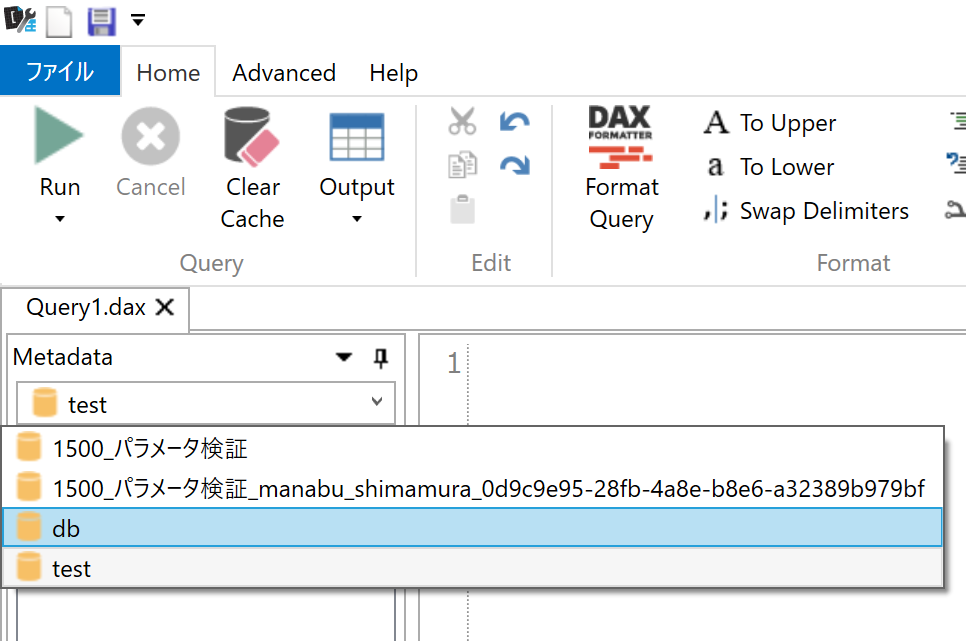The width and height of the screenshot is (966, 641).
Task: Open the quick access toolbar customize arrow
Action: (x=138, y=21)
